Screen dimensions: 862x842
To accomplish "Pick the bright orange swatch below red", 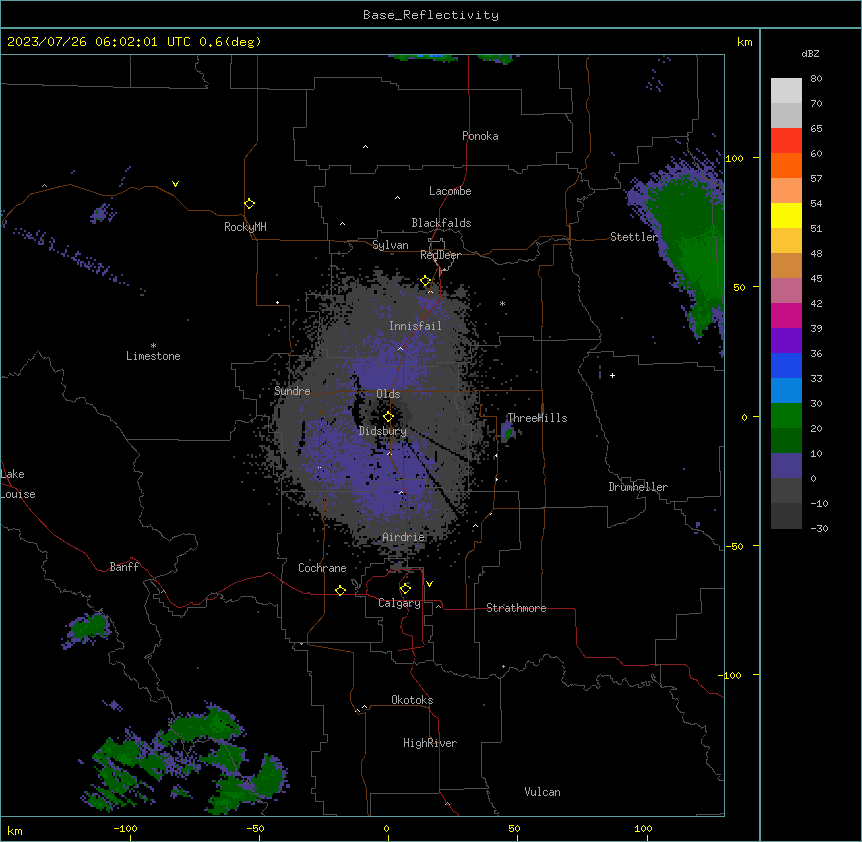I will [786, 165].
